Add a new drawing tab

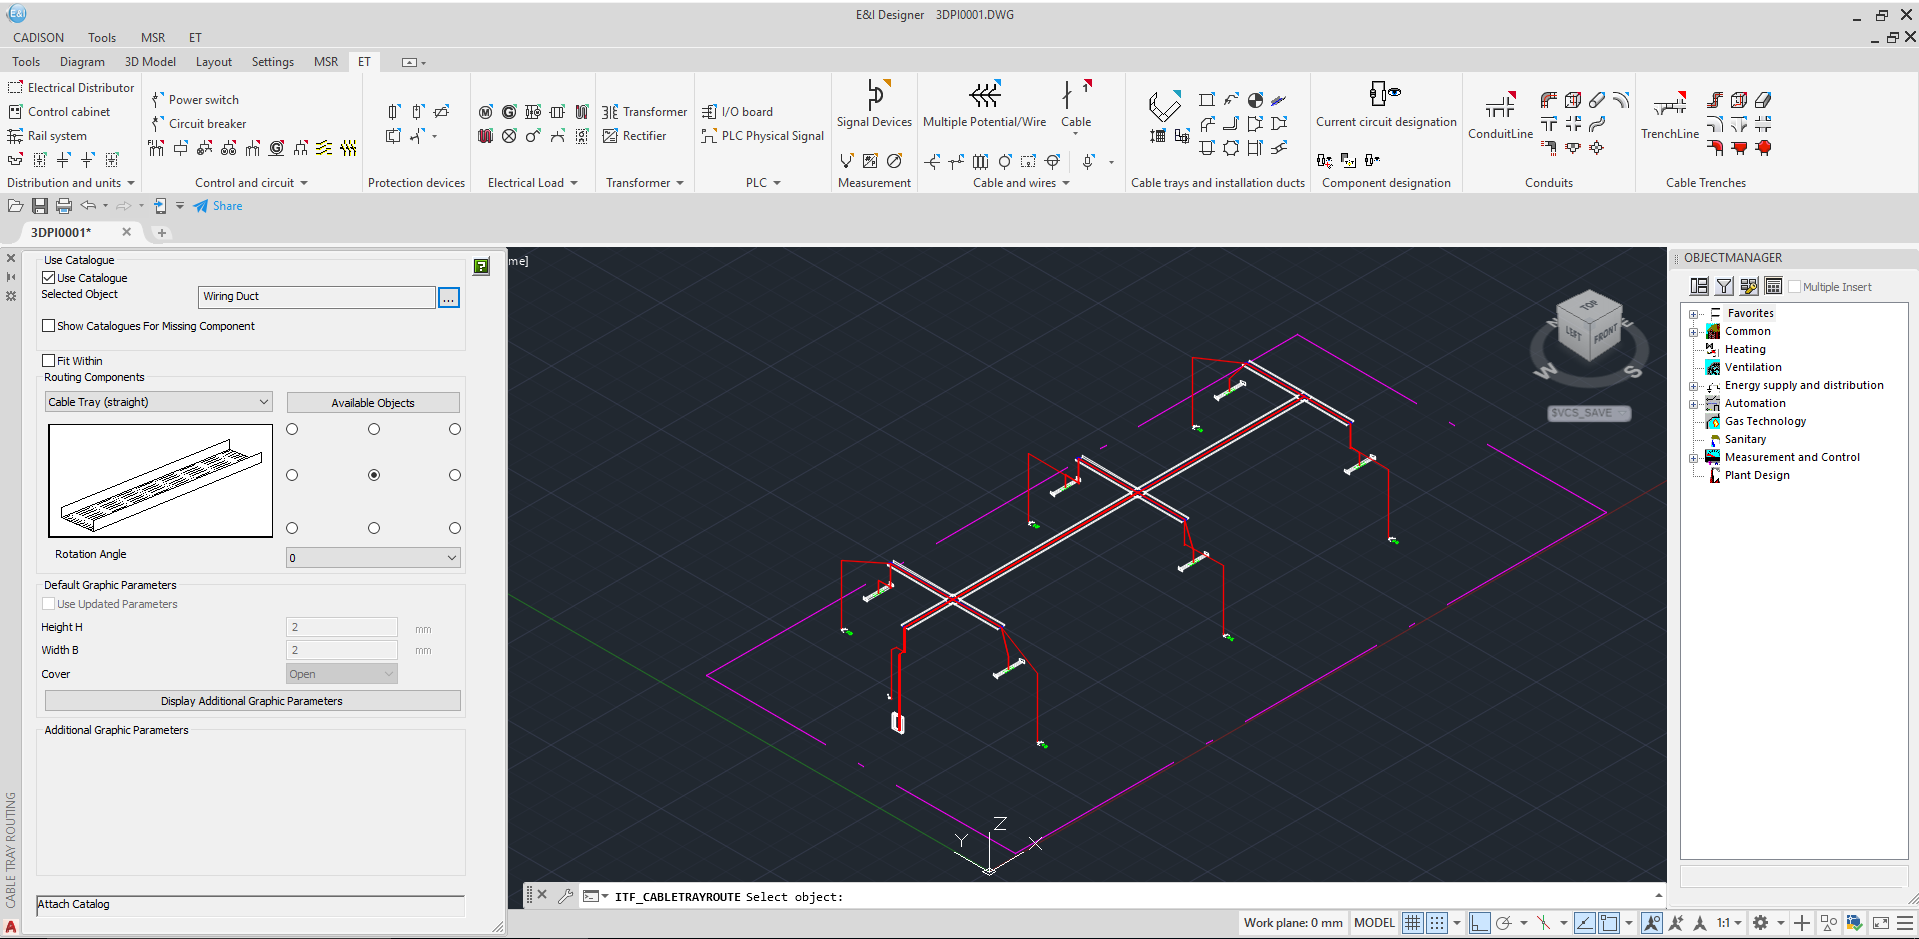click(x=162, y=233)
